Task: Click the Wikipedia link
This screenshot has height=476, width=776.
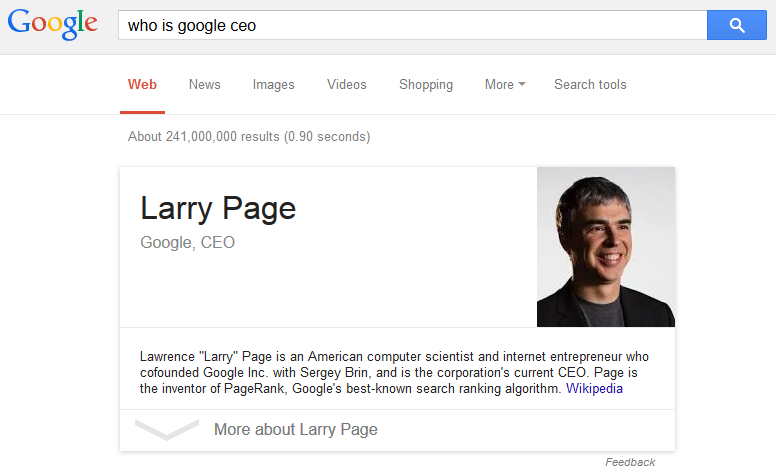Action: click(x=594, y=388)
